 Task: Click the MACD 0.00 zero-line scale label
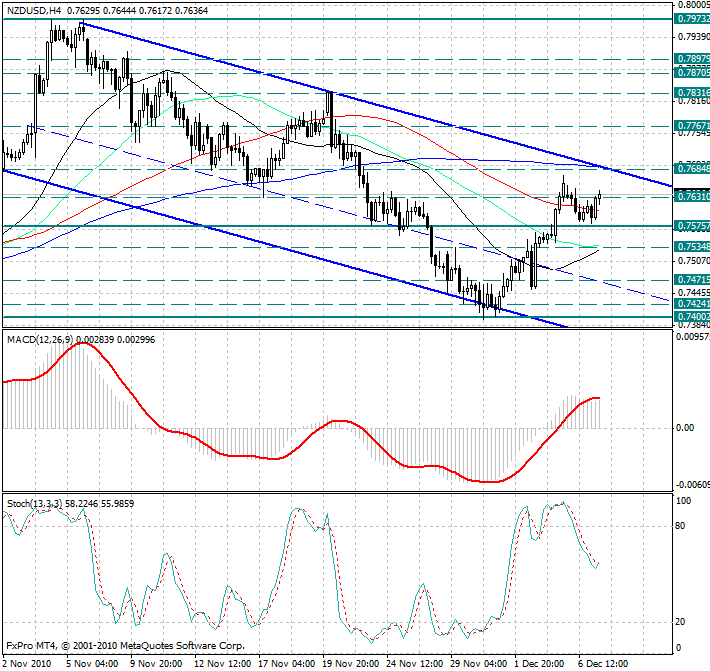click(x=685, y=428)
